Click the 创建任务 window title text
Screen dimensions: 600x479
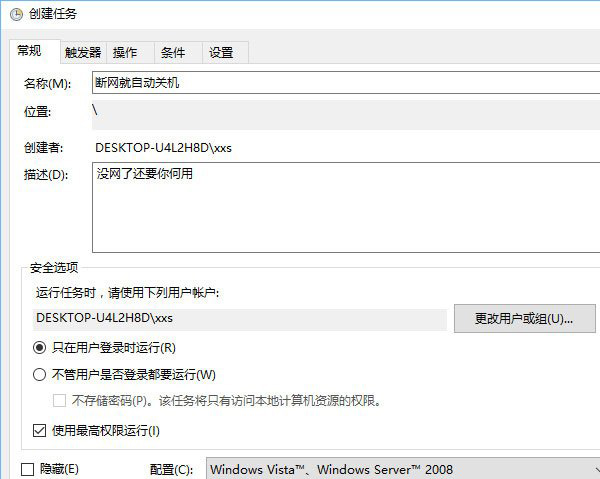click(55, 14)
